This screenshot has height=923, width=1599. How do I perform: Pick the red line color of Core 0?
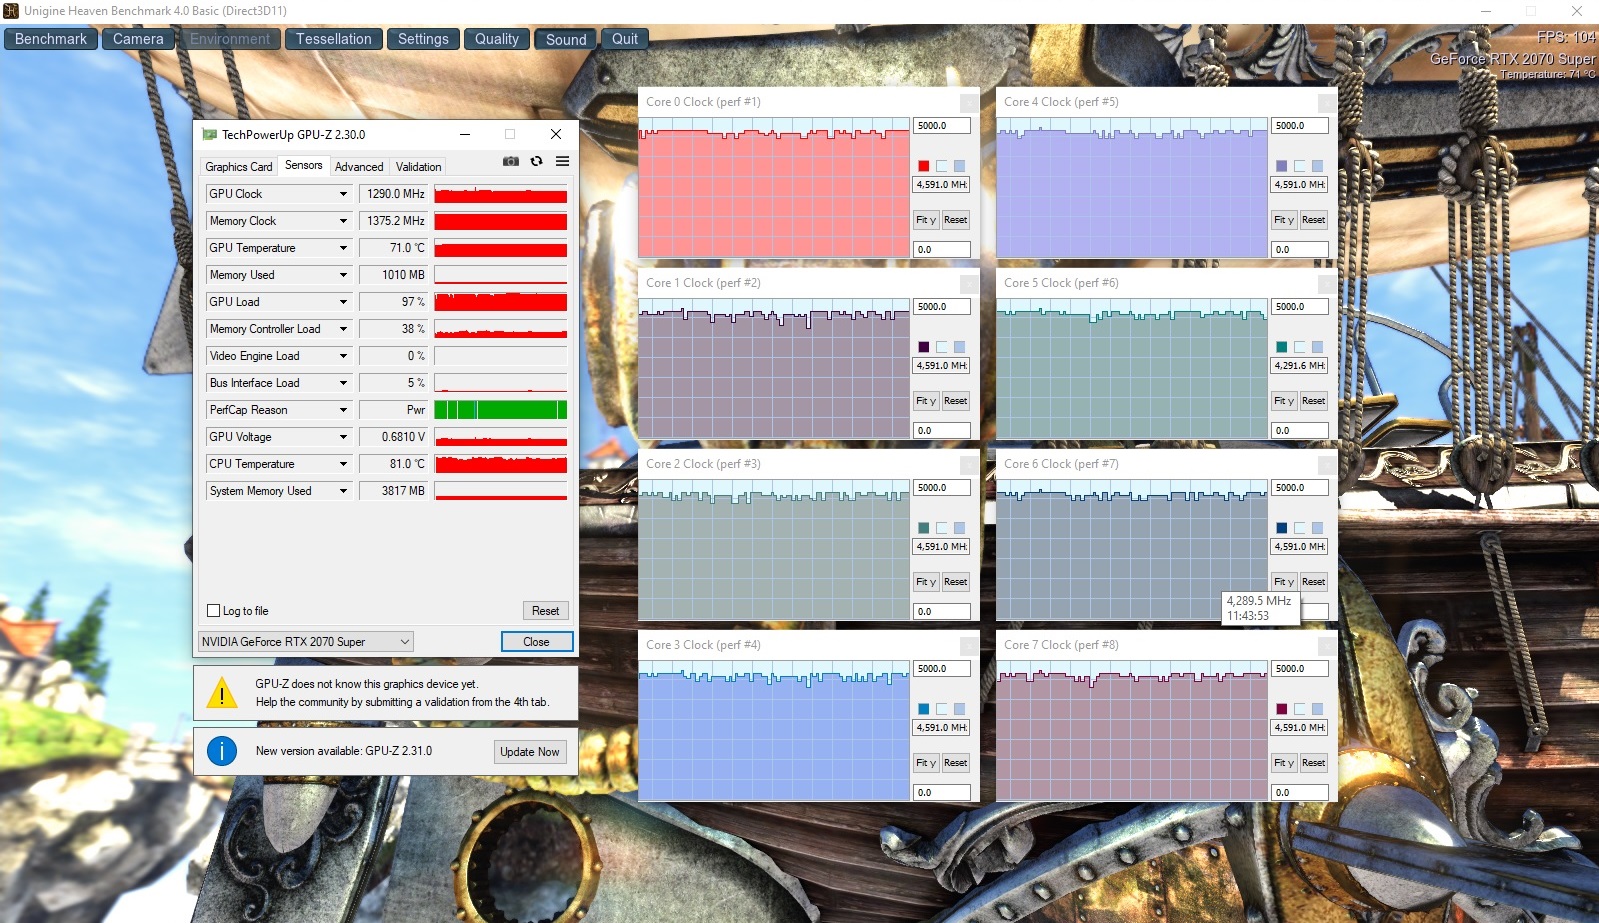coord(924,166)
